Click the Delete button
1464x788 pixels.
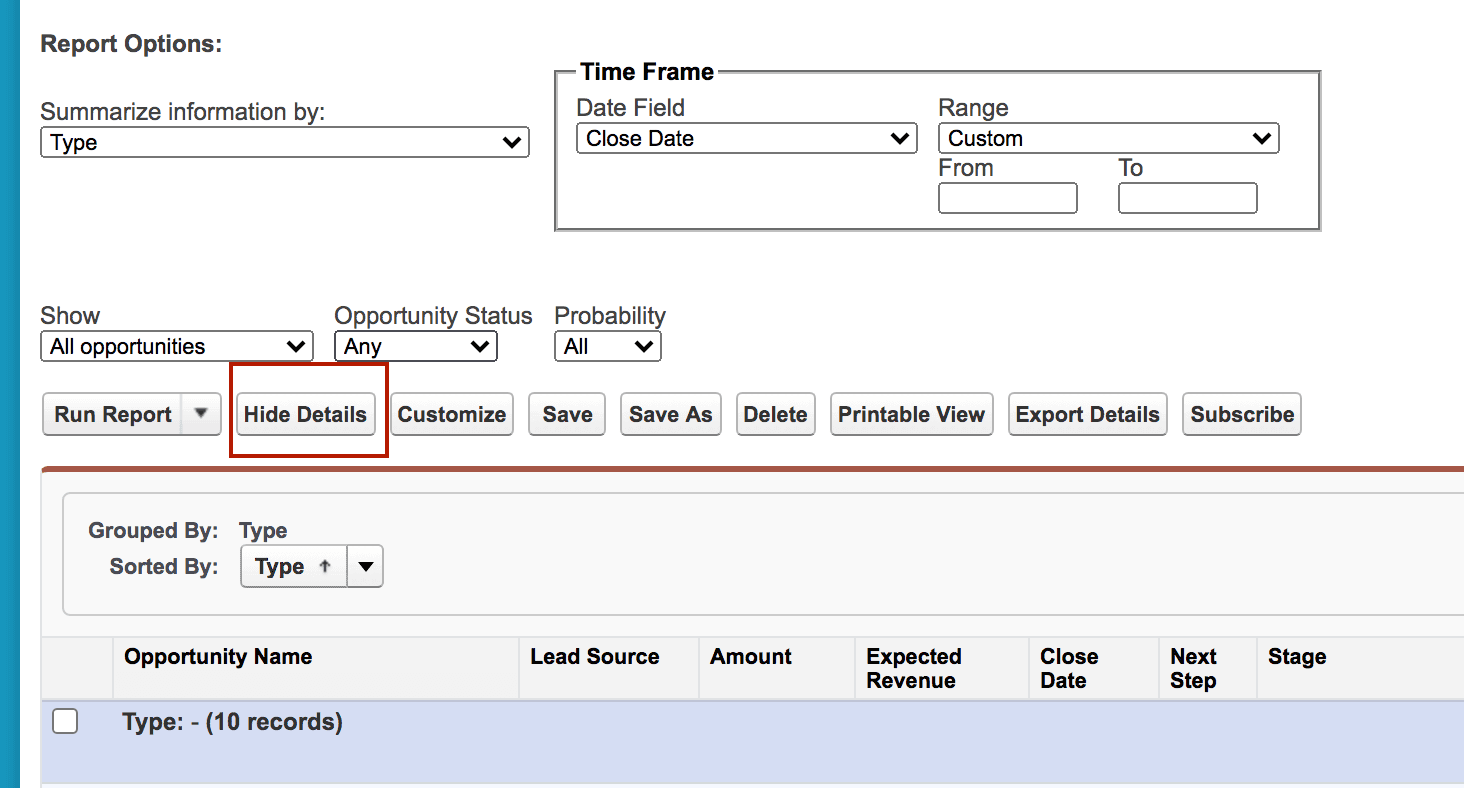[x=775, y=414]
